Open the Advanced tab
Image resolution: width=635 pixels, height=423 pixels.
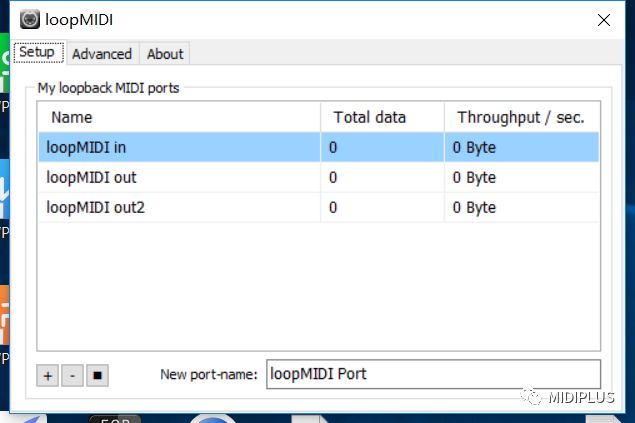point(102,54)
